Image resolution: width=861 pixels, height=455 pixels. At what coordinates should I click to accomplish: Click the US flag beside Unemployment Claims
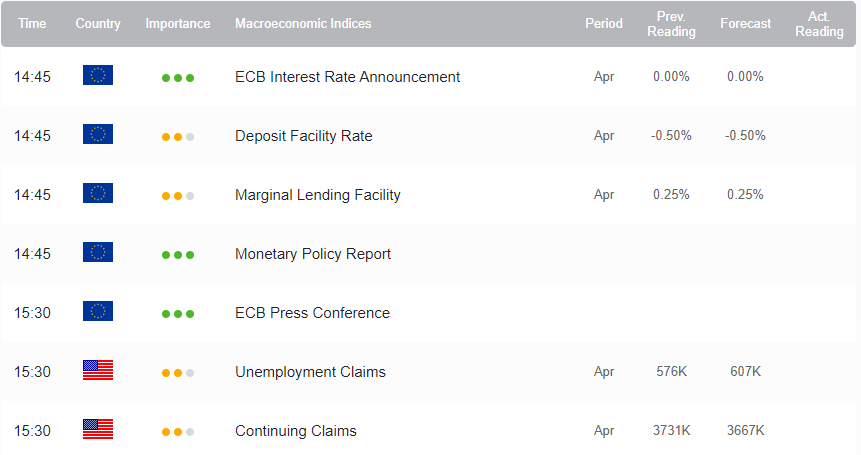pos(98,370)
